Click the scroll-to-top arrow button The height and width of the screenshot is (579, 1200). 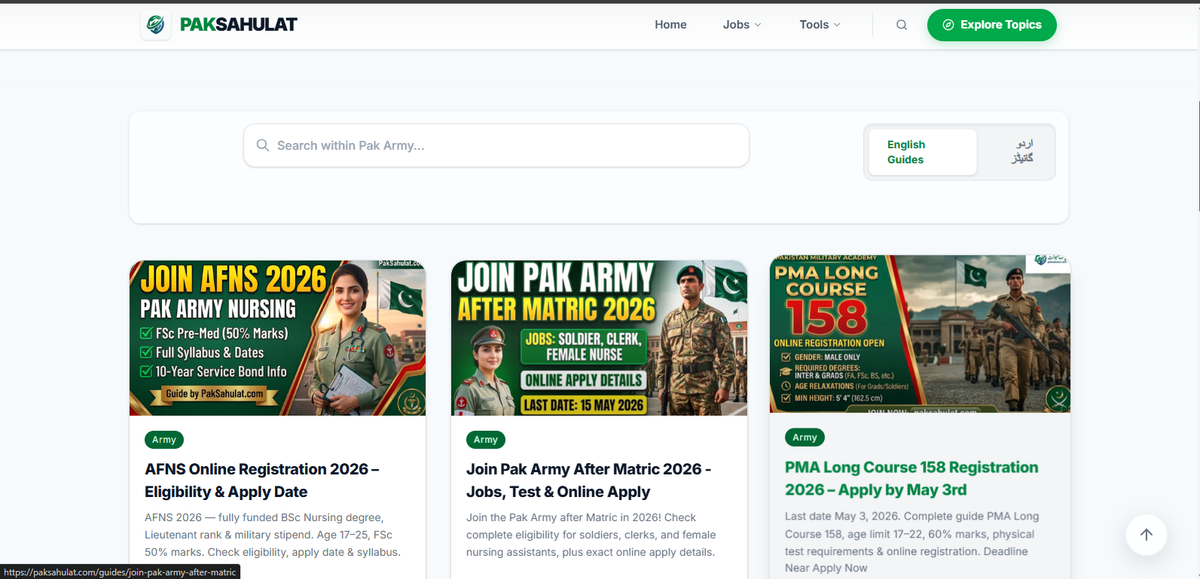[1146, 535]
